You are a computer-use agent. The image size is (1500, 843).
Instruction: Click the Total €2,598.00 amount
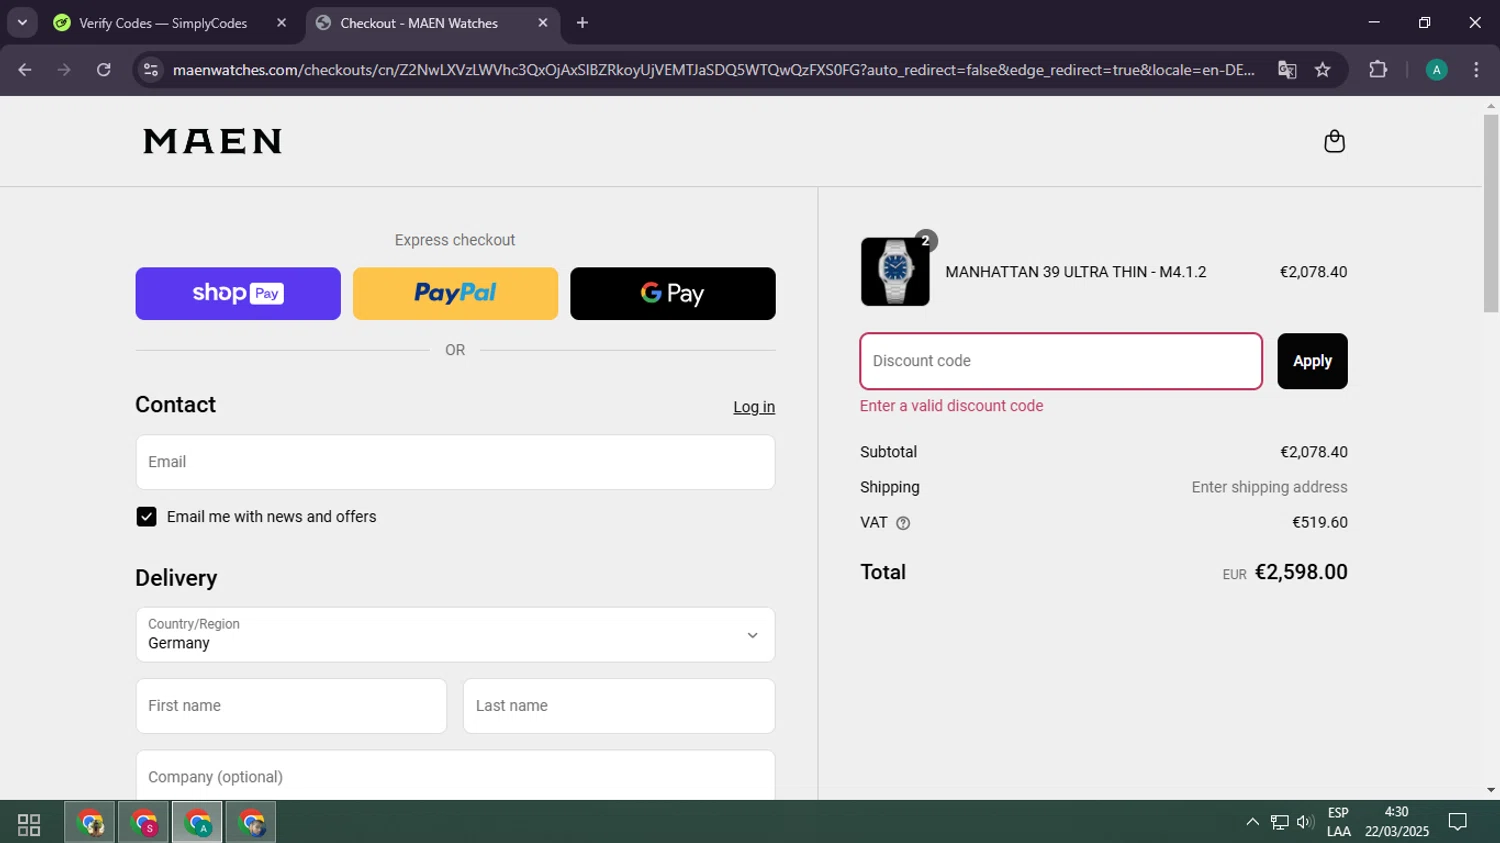click(1301, 572)
